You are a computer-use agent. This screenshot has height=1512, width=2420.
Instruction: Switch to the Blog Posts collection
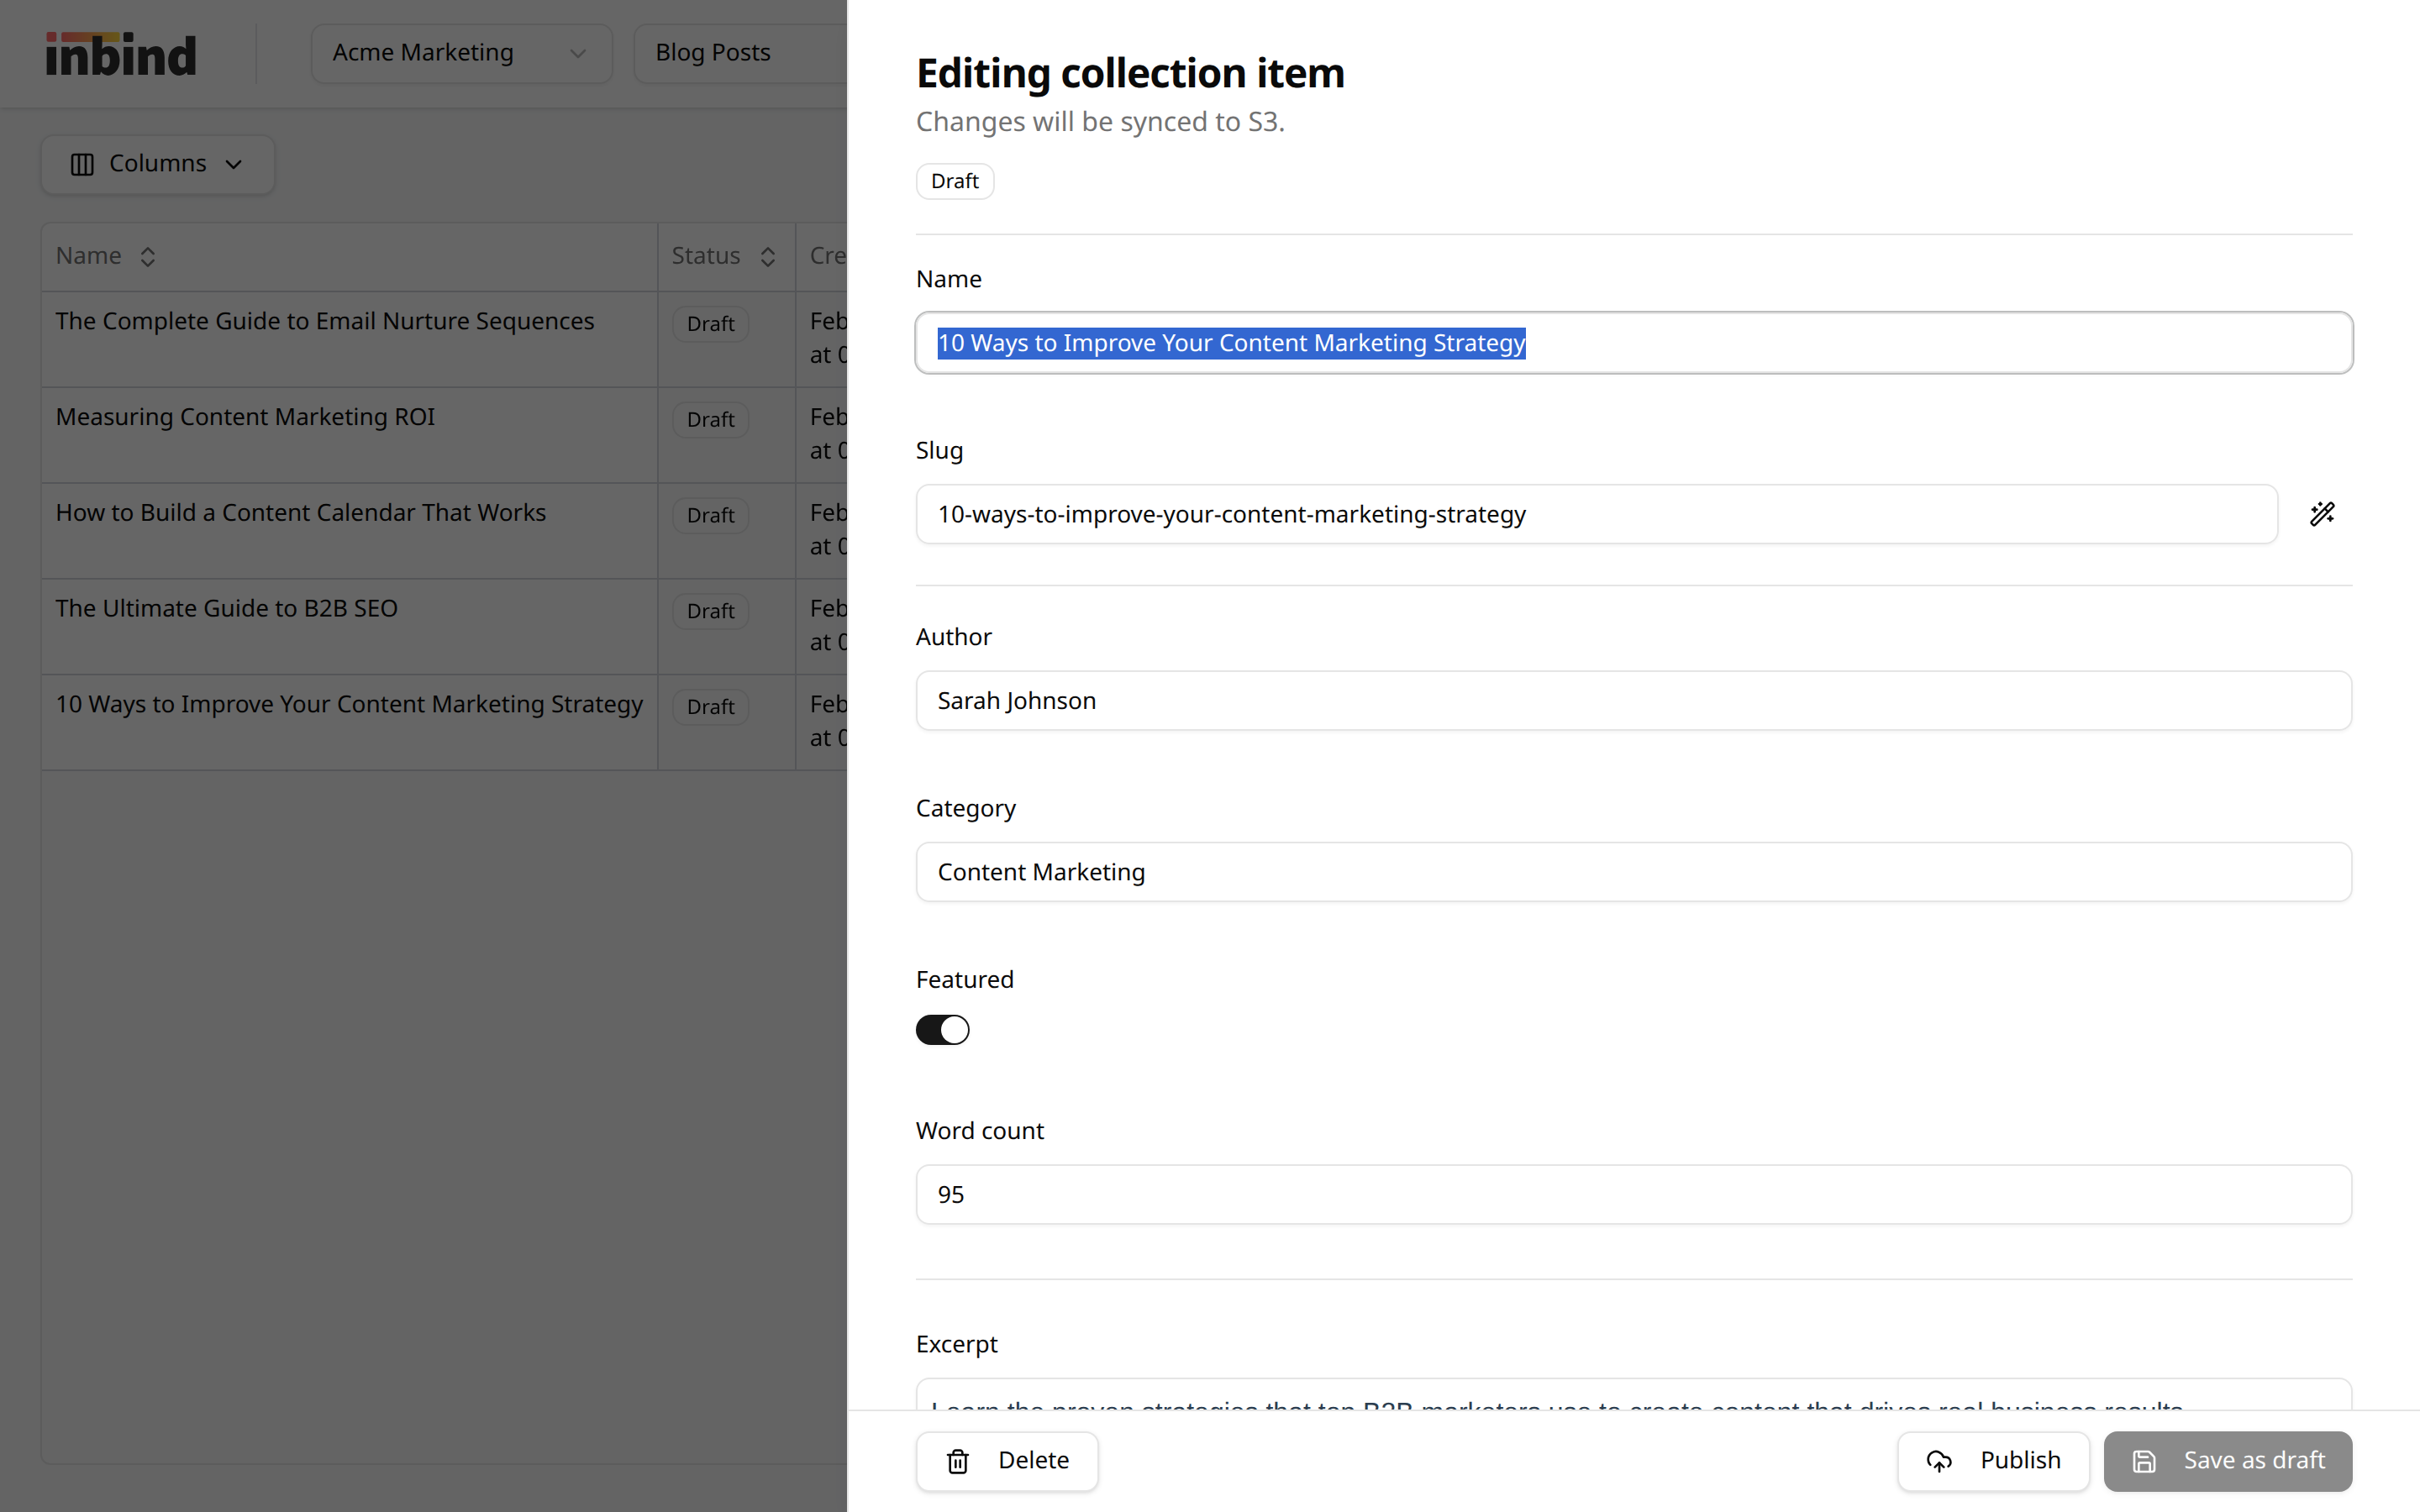tap(713, 51)
